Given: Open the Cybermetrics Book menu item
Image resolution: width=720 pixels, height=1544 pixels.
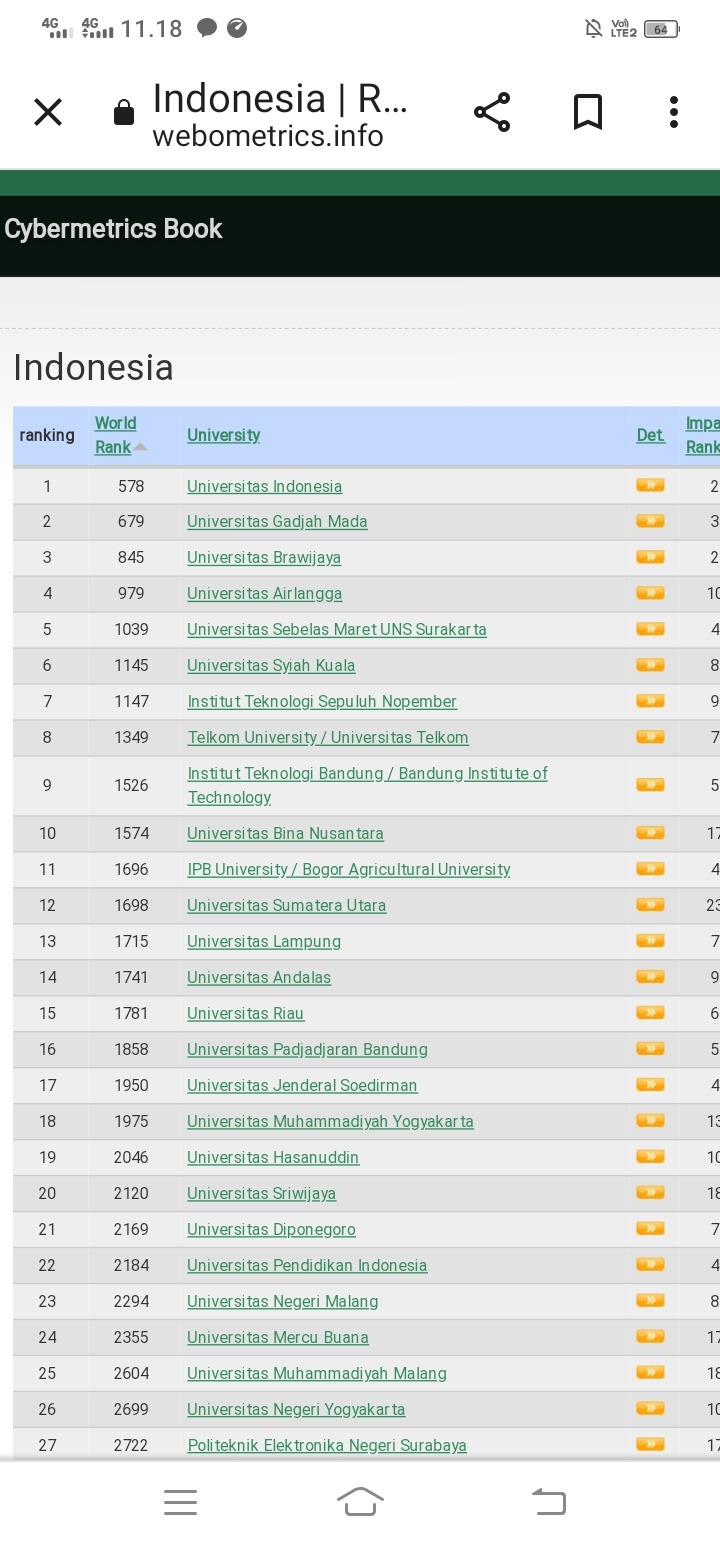Looking at the screenshot, I should pos(113,229).
